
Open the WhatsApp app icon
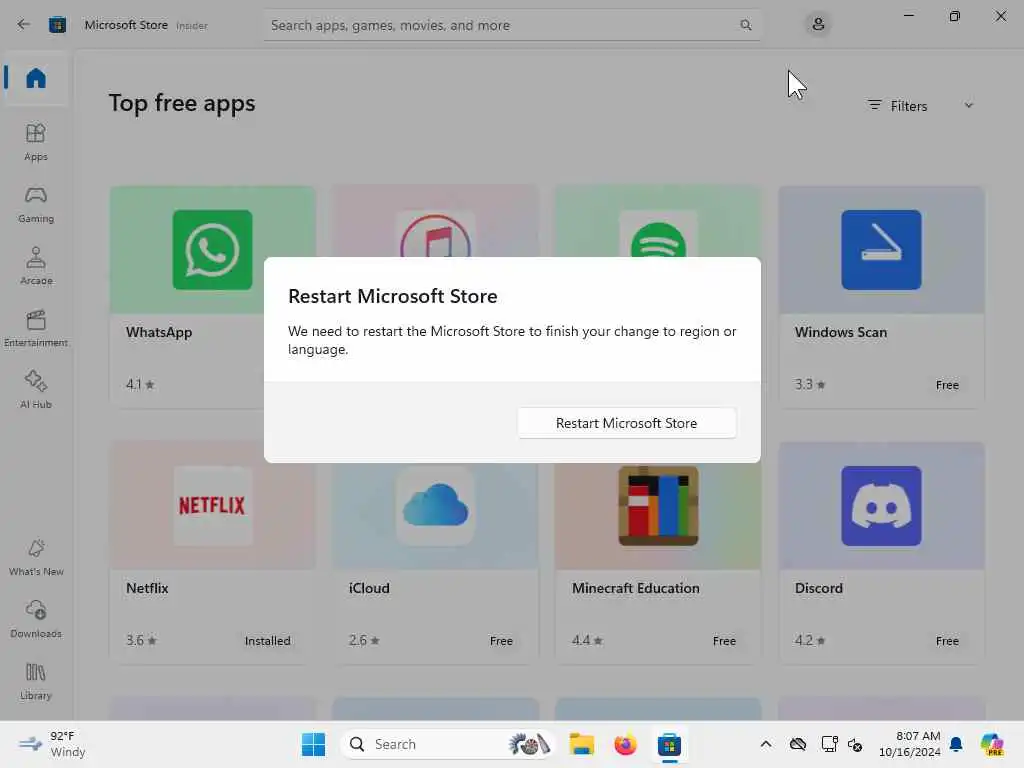pyautogui.click(x=212, y=249)
